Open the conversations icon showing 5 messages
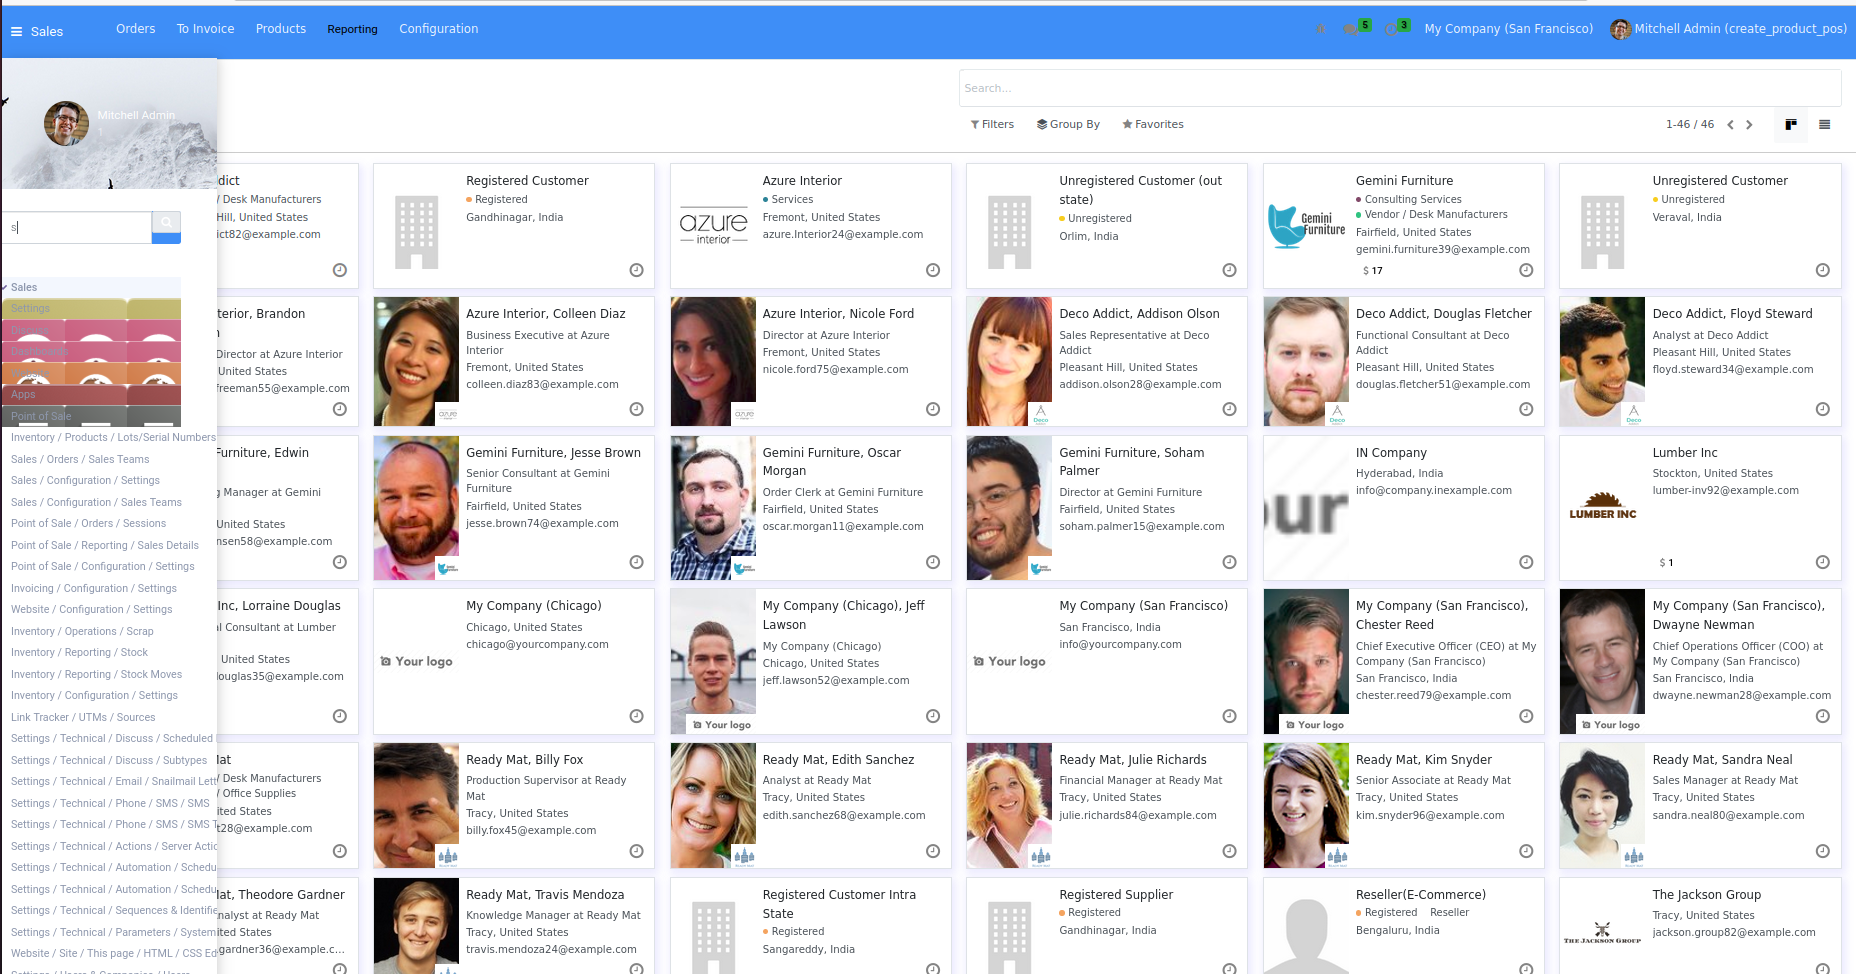 click(x=1353, y=29)
